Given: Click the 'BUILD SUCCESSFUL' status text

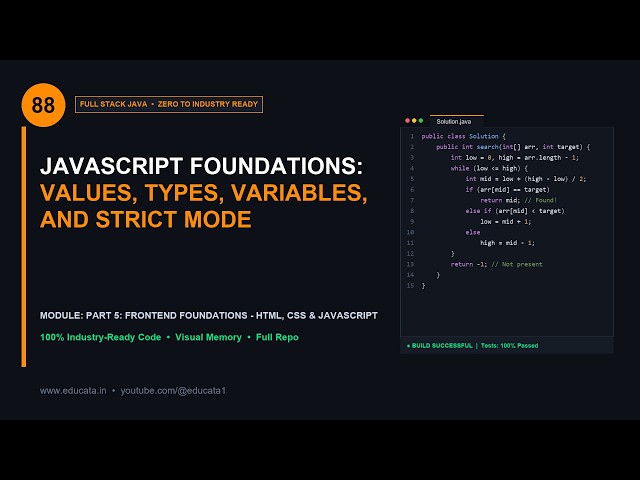Looking at the screenshot, I should tap(442, 346).
